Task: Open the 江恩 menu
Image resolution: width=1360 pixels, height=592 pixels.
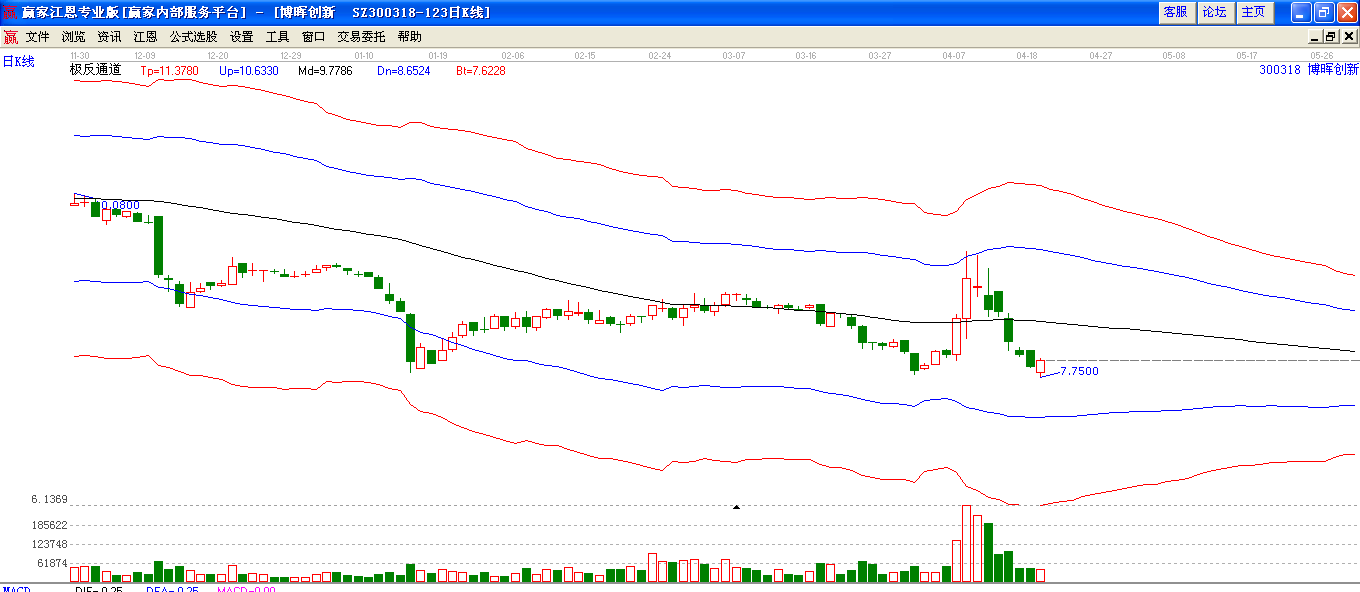Action: pos(145,37)
